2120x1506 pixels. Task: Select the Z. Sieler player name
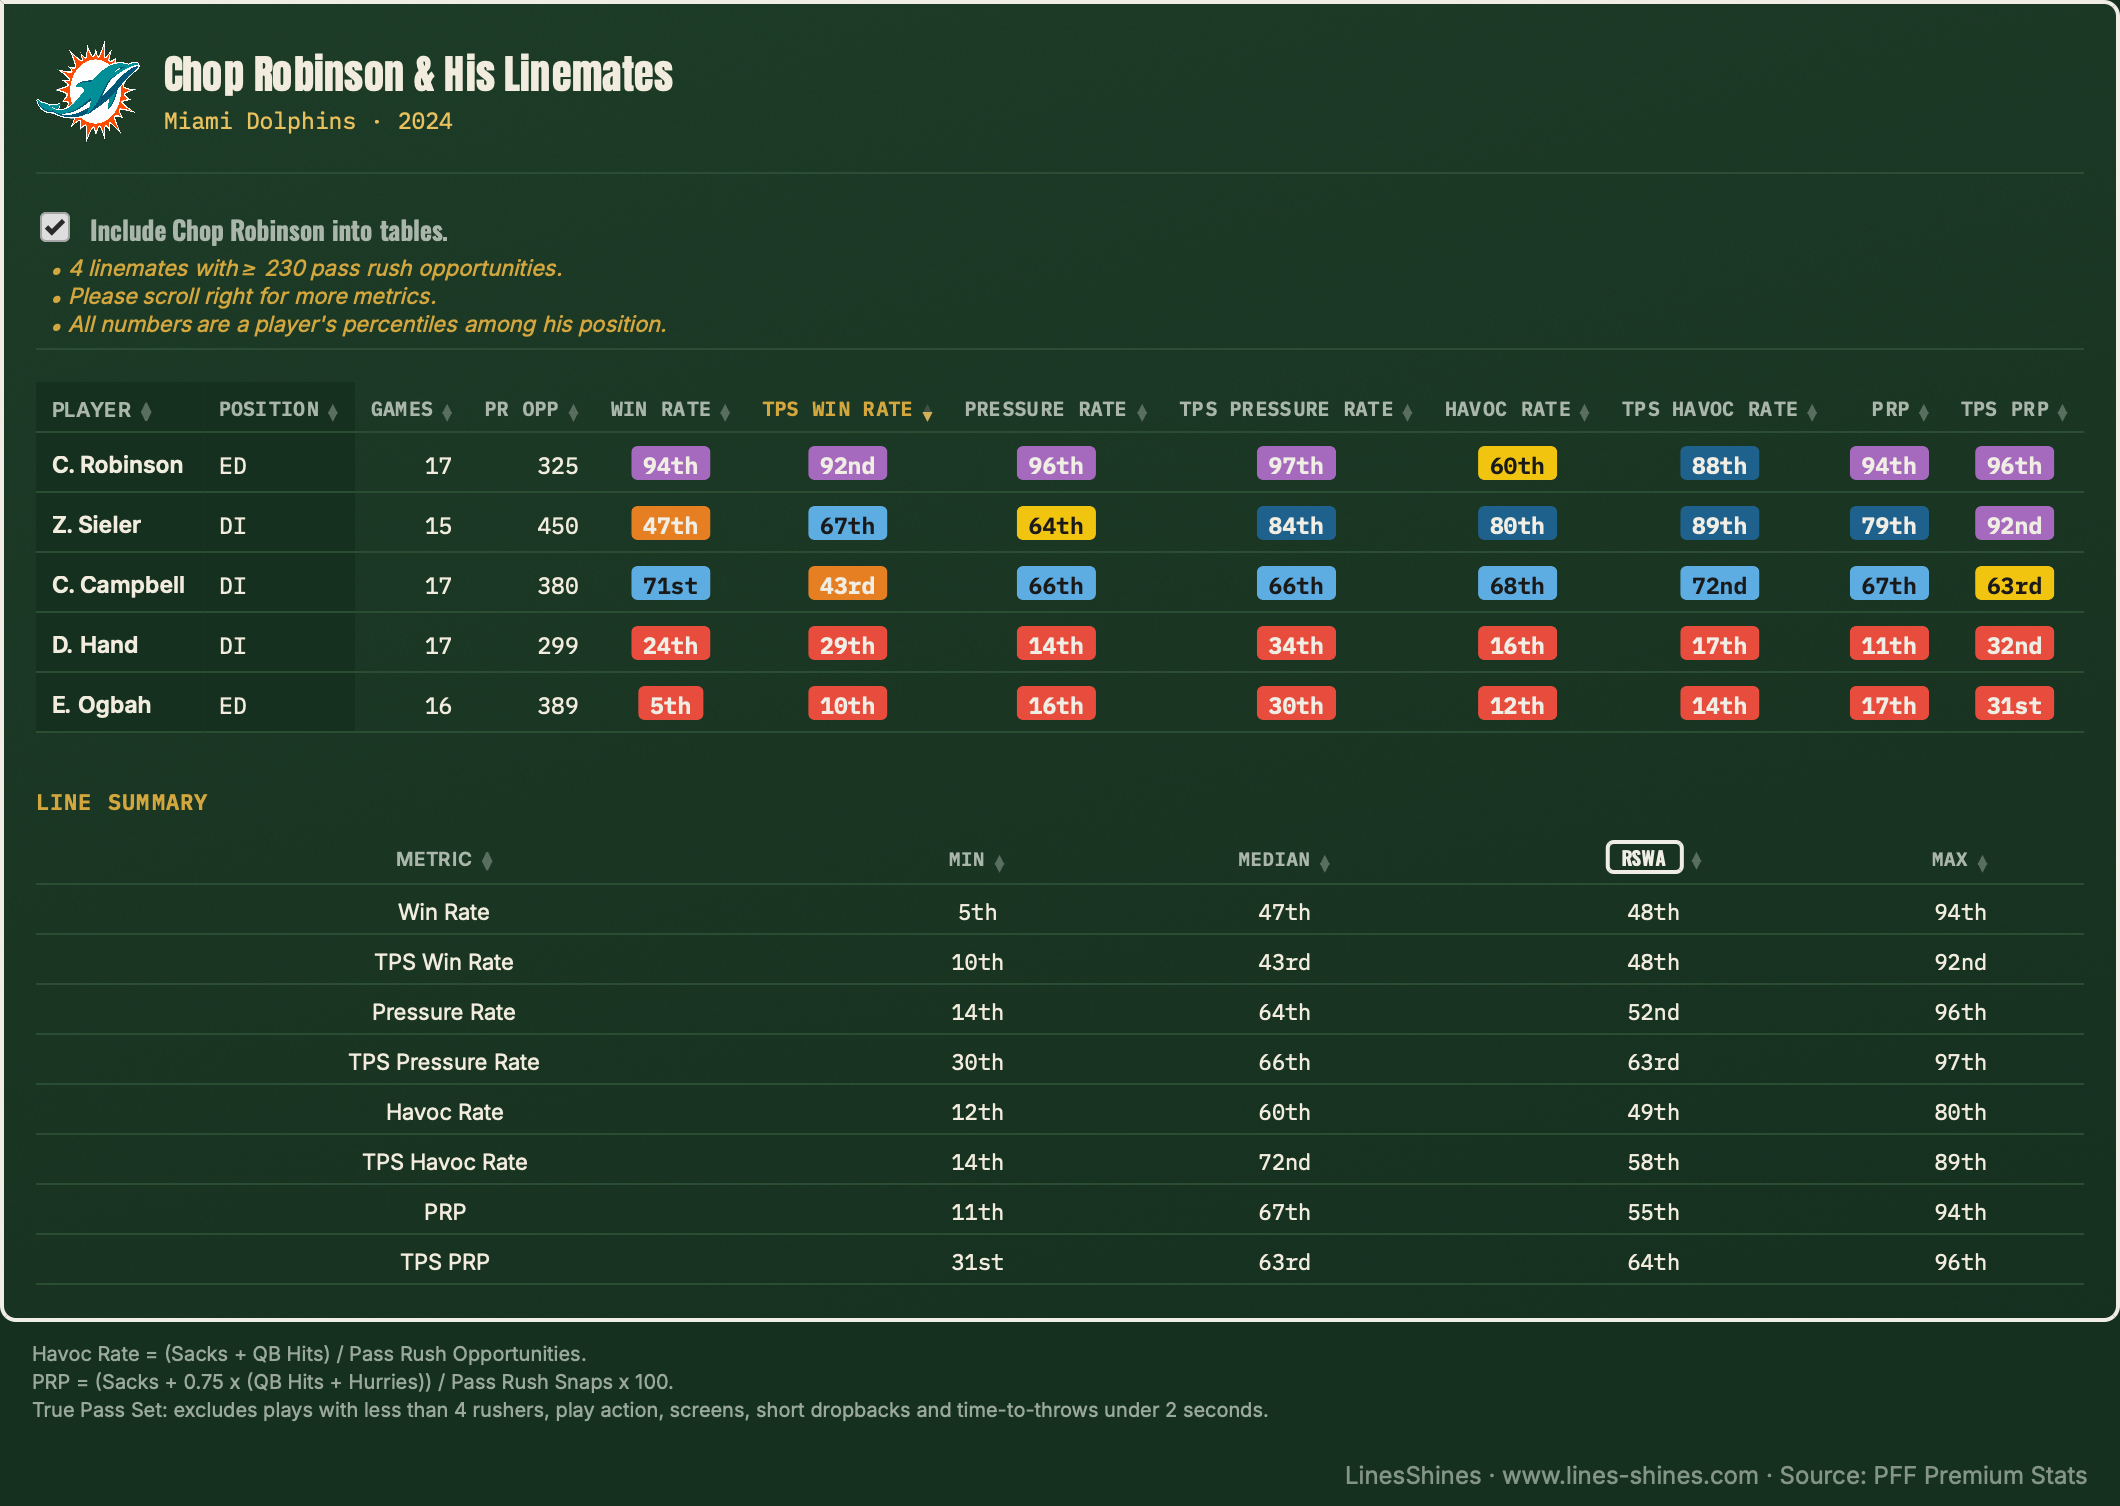pyautogui.click(x=96, y=525)
